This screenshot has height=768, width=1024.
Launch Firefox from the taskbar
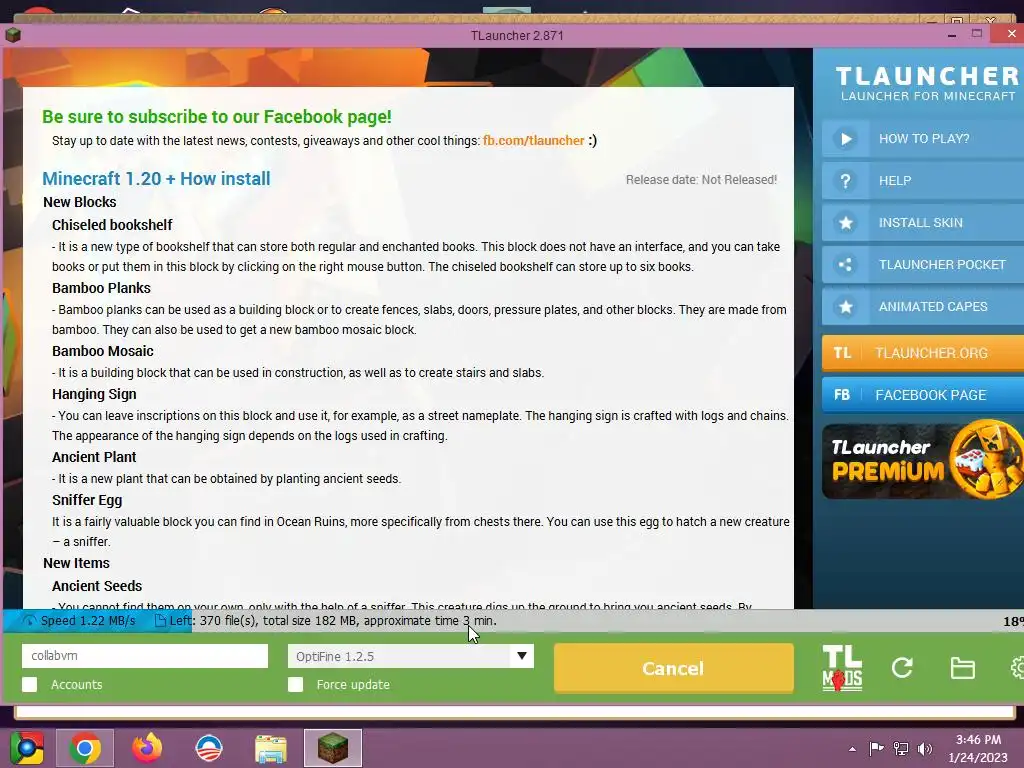click(147, 748)
